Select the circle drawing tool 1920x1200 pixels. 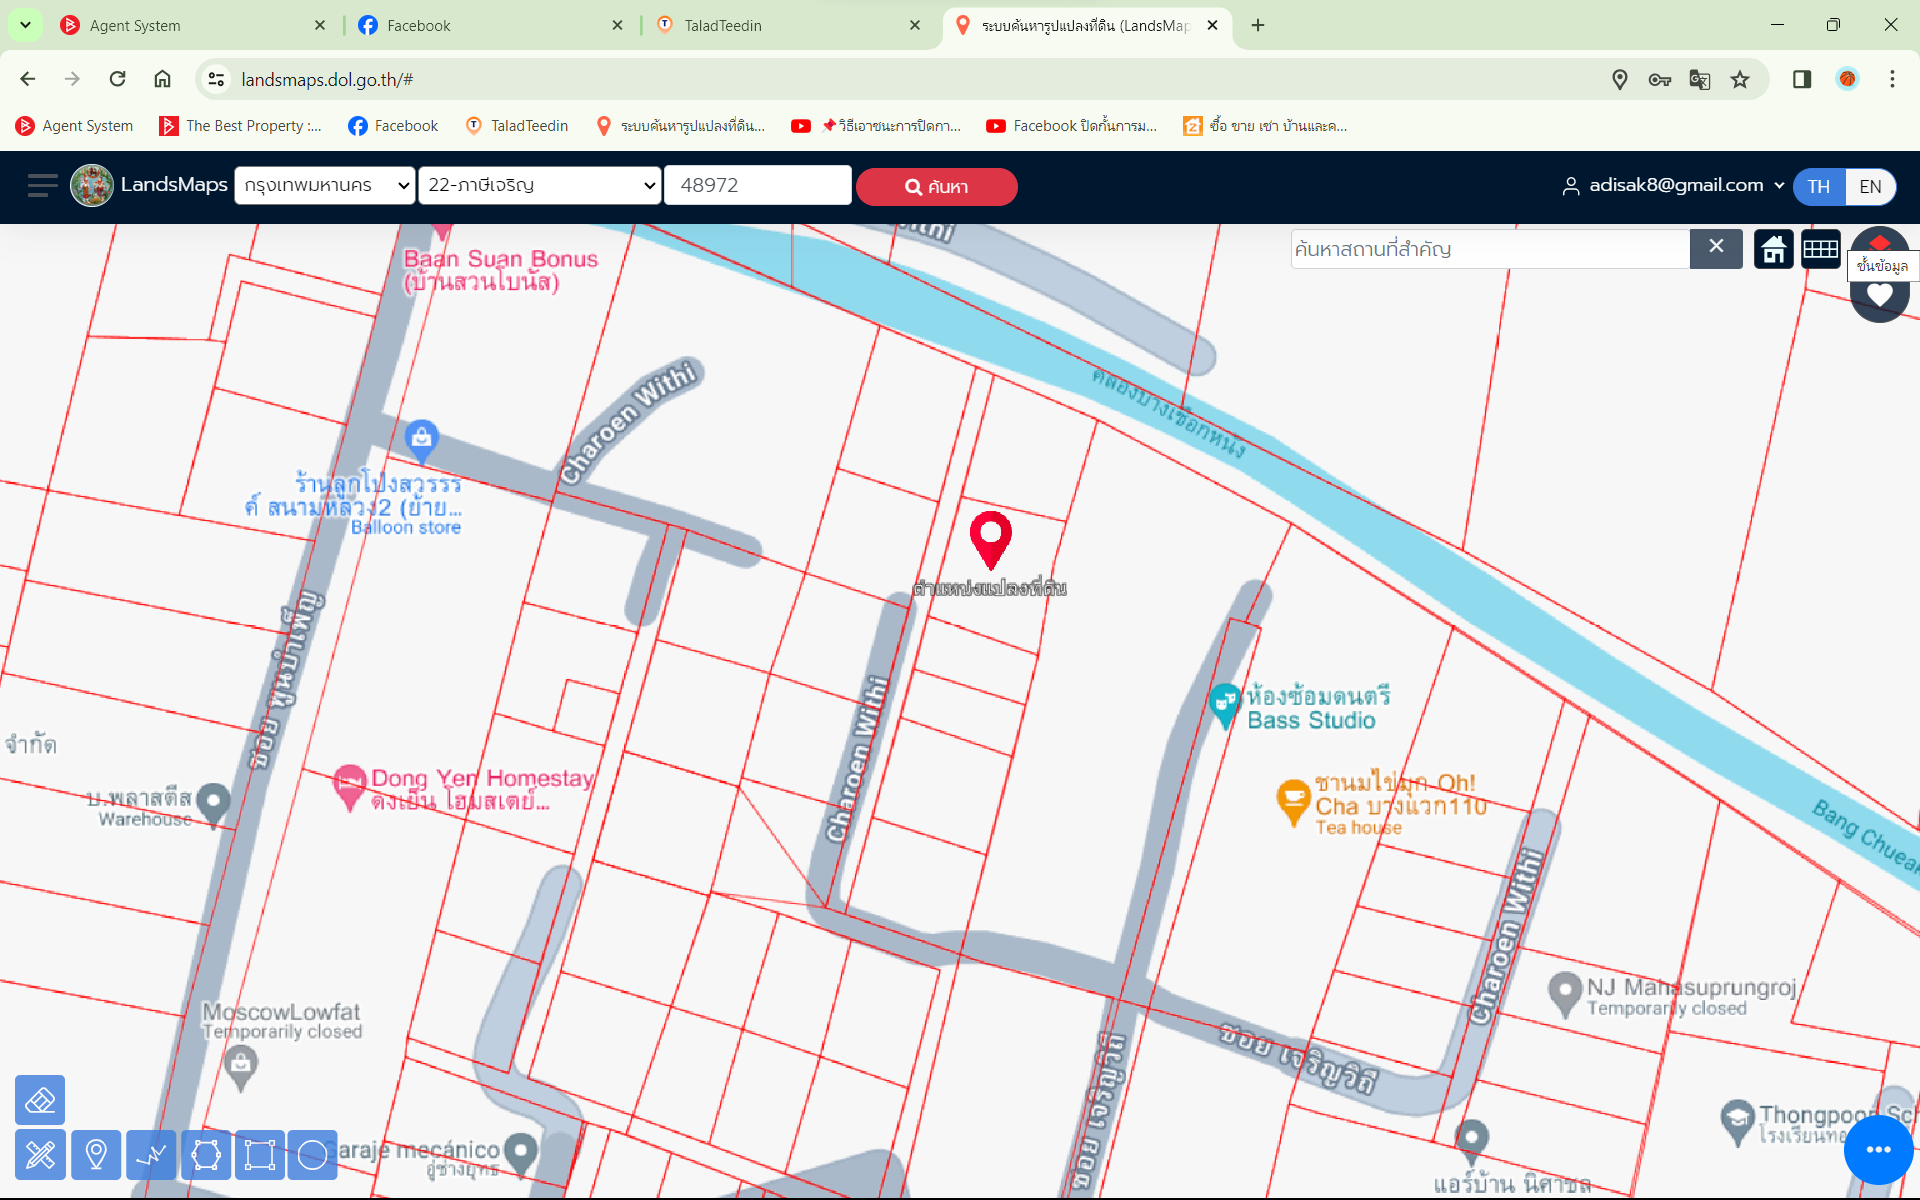point(313,1155)
